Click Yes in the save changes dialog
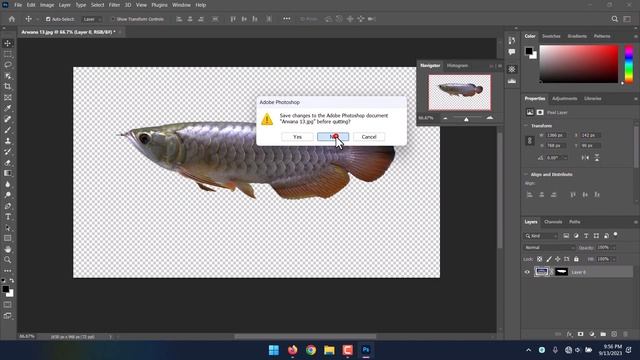The width and height of the screenshot is (640, 360). tap(298, 137)
